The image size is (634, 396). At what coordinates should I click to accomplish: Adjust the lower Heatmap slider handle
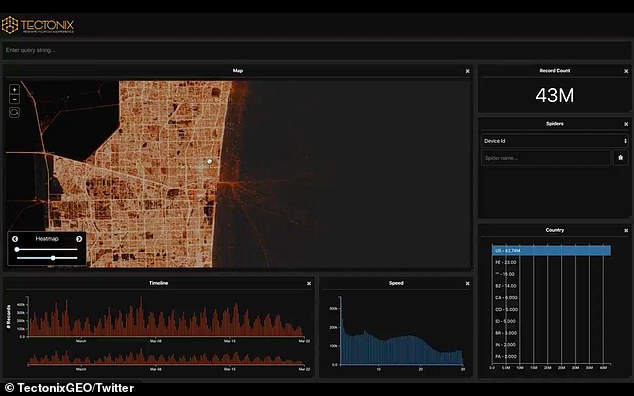click(53, 258)
